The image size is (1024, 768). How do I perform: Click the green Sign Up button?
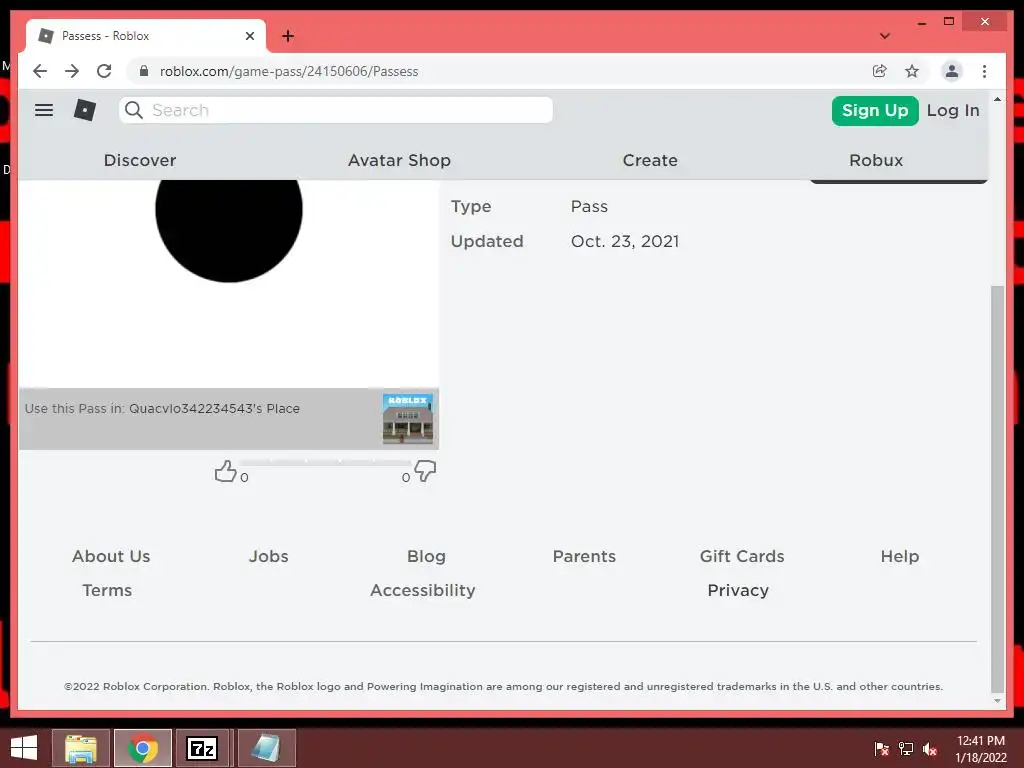tap(875, 110)
